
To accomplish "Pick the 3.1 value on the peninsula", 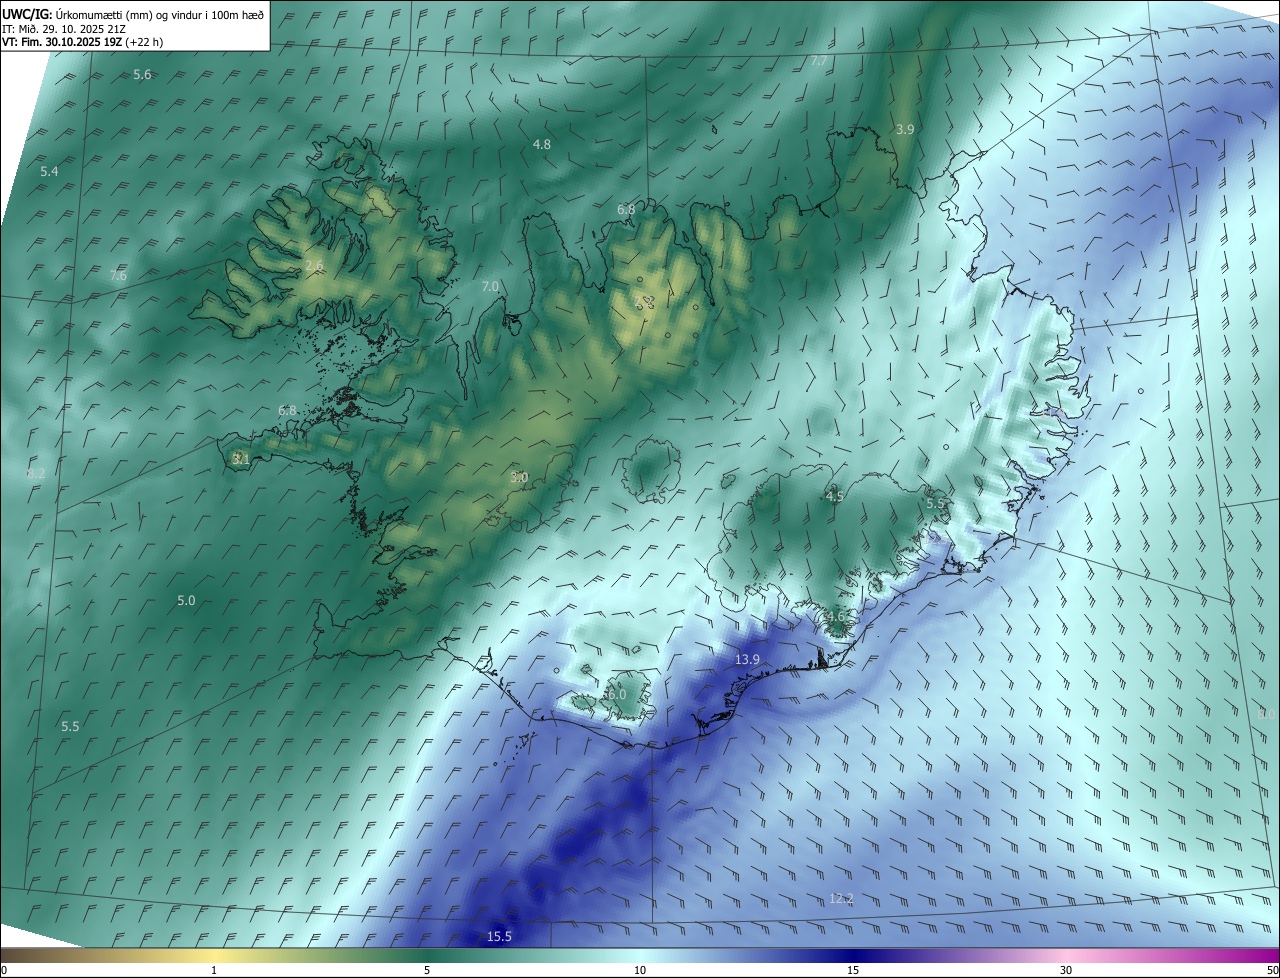I will 240,459.
